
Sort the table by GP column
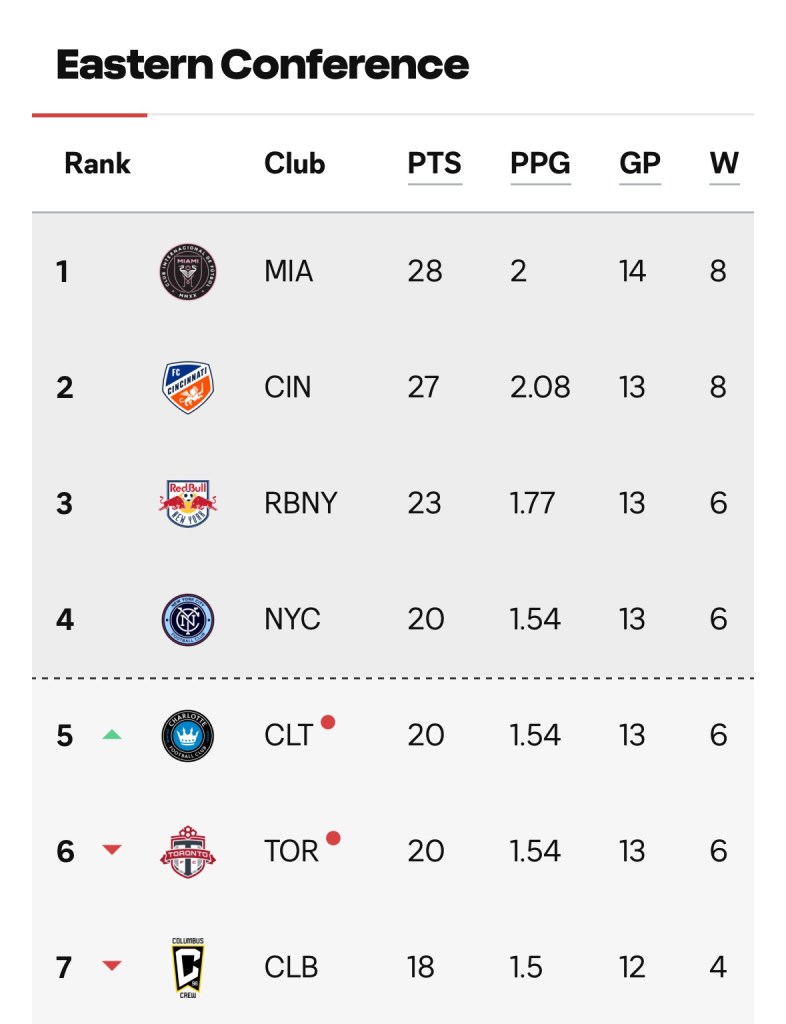tap(640, 163)
